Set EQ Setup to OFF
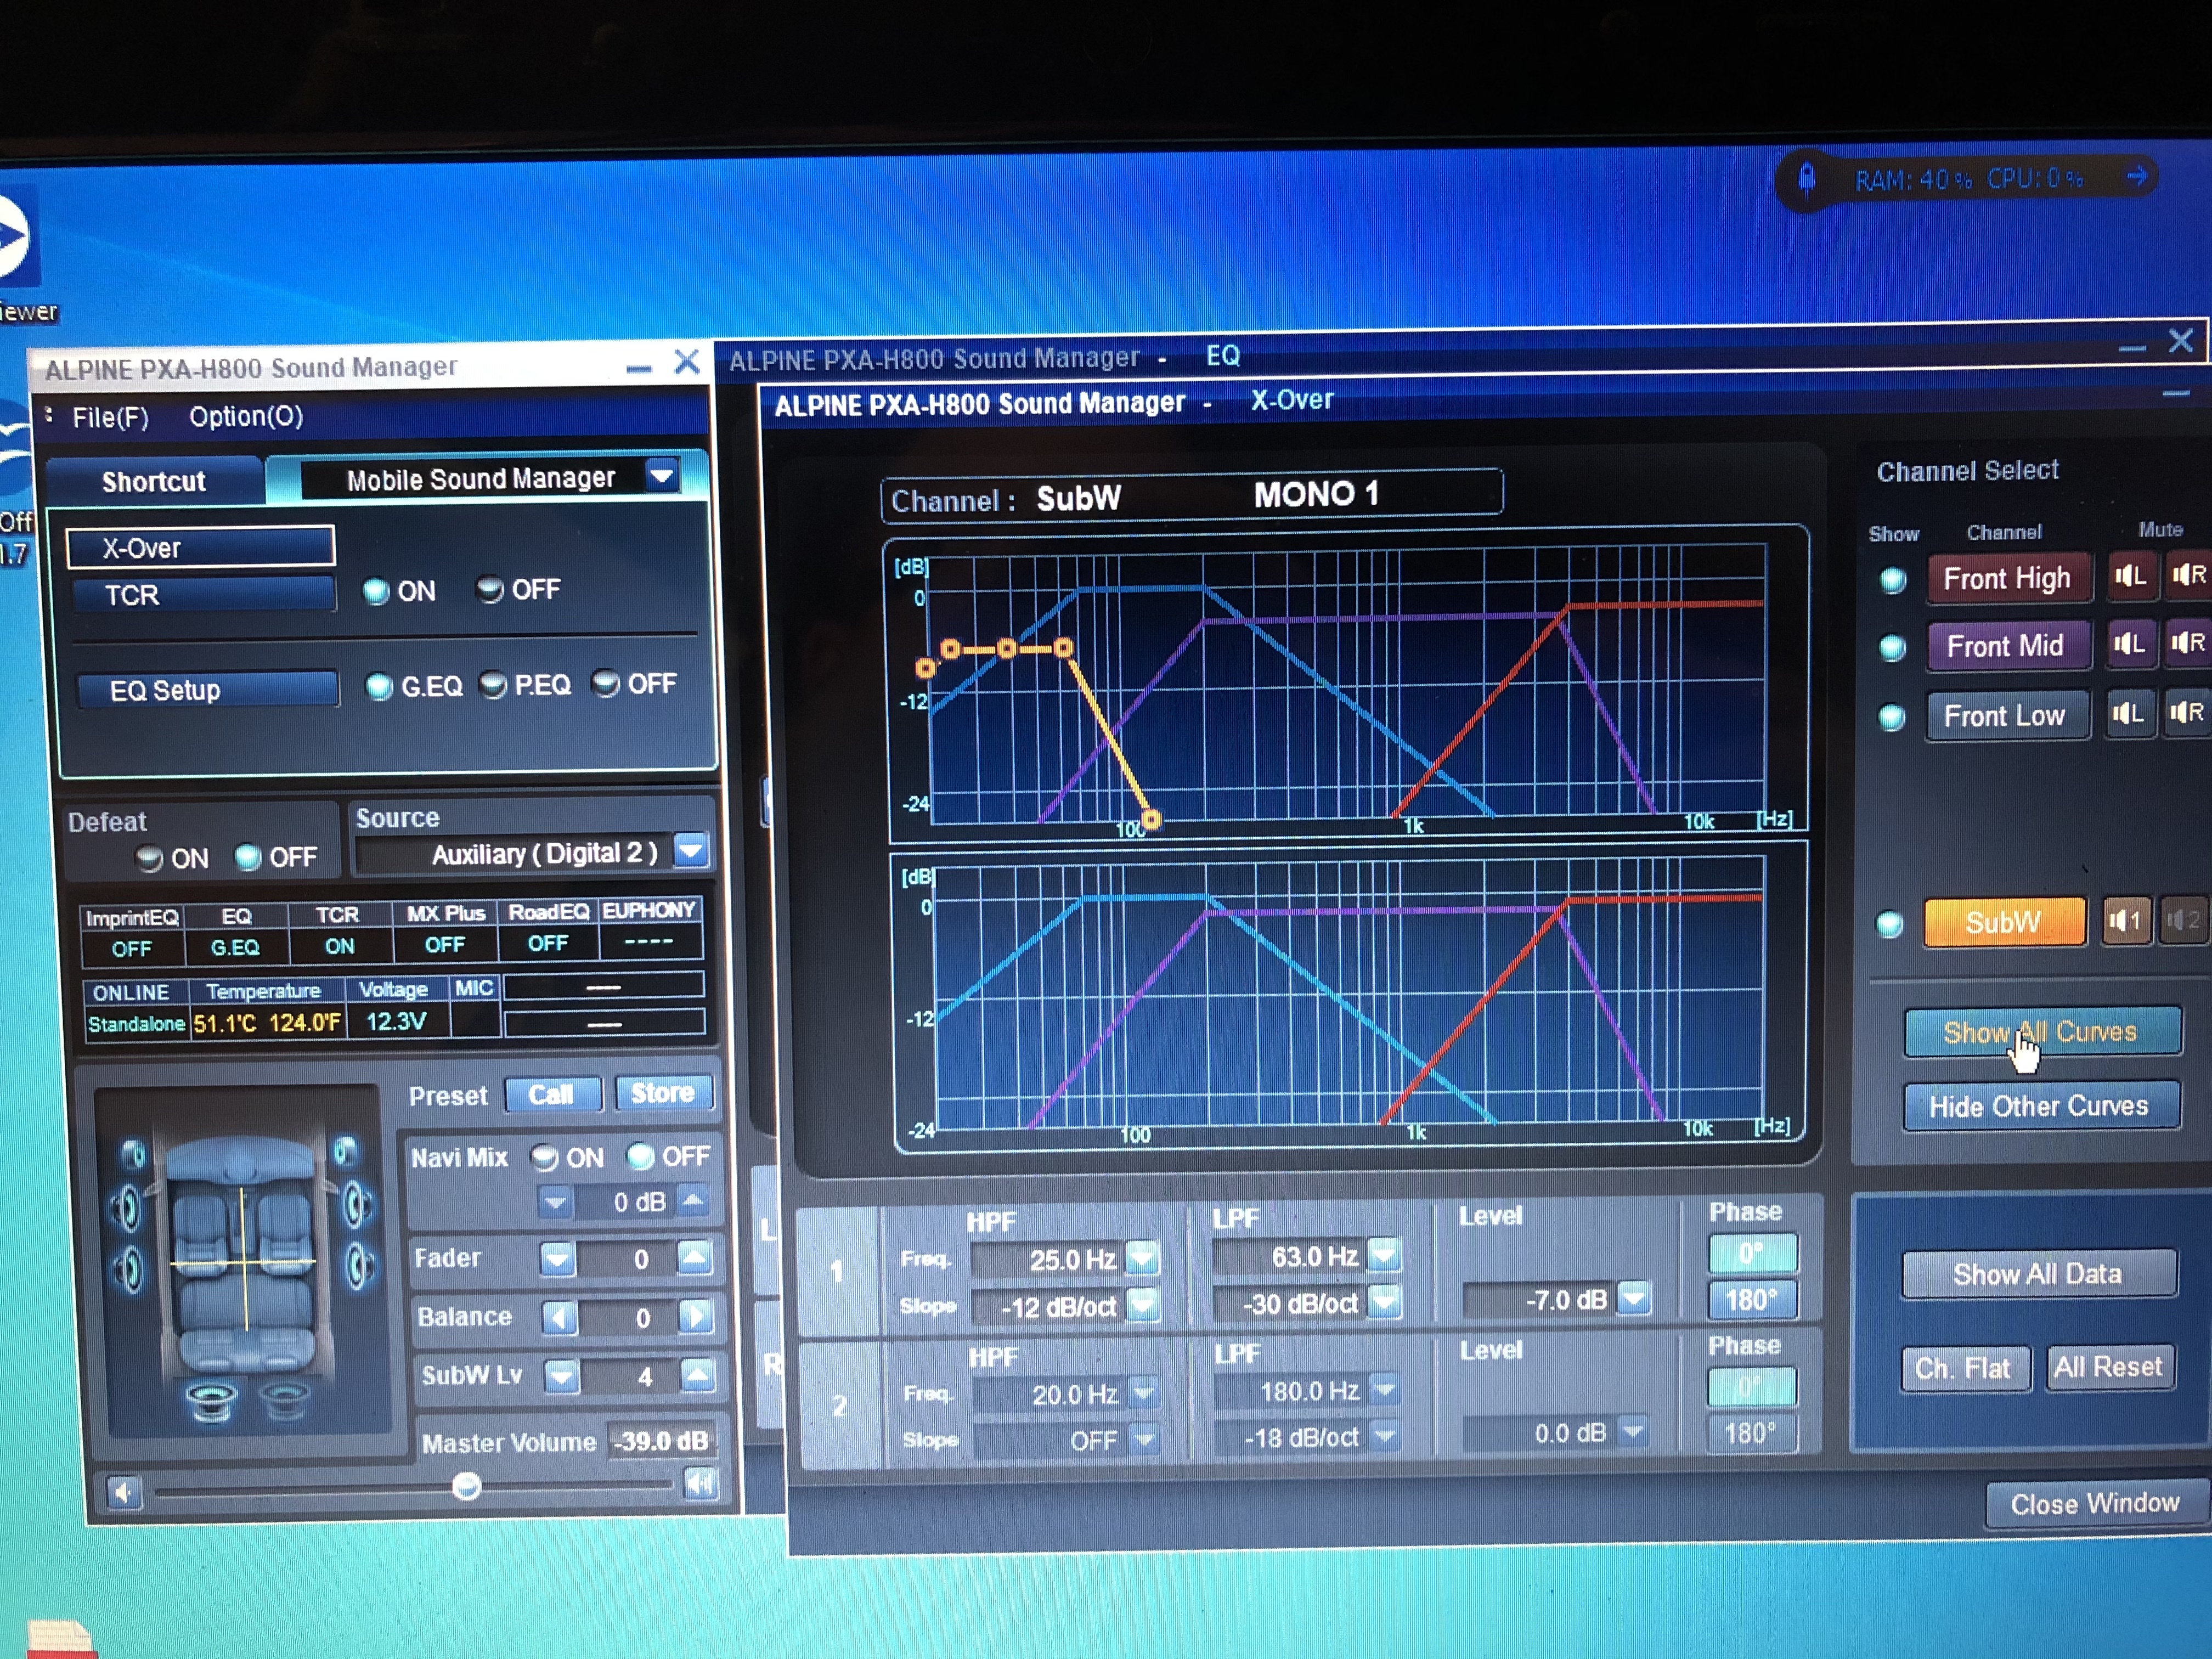This screenshot has height=1659, width=2212. point(605,684)
